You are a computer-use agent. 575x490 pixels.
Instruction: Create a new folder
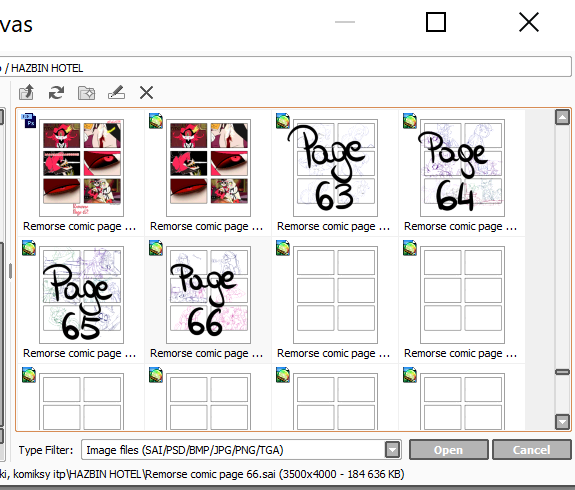coord(87,93)
